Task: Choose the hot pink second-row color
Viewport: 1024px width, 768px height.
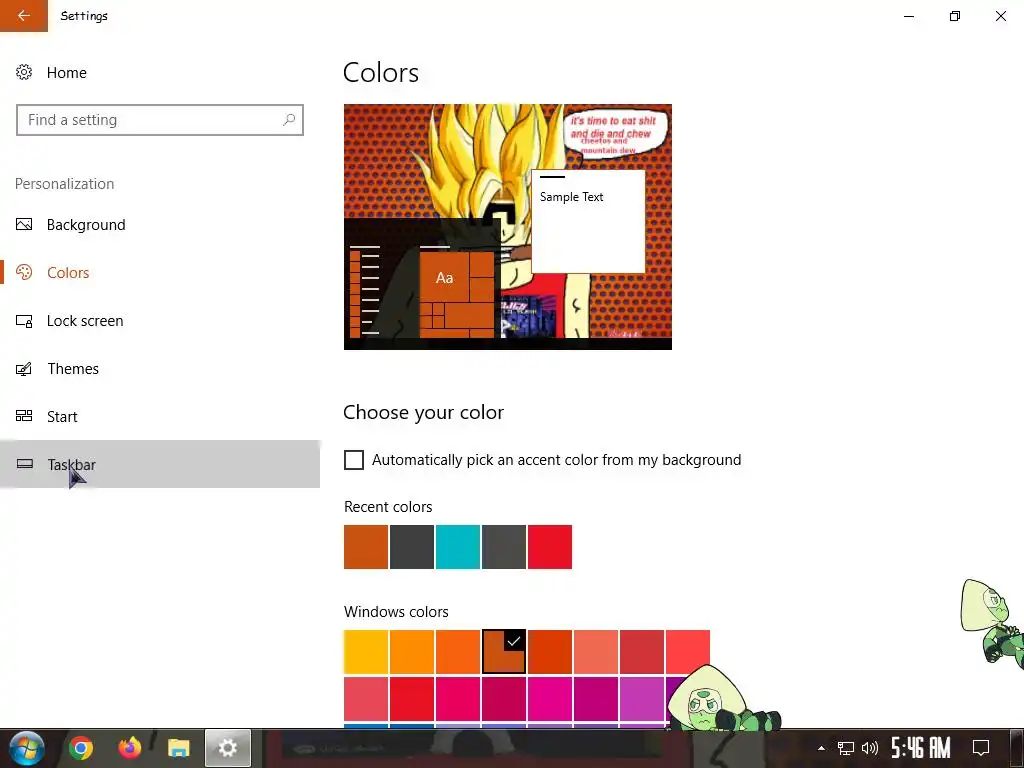Action: pyautogui.click(x=458, y=699)
